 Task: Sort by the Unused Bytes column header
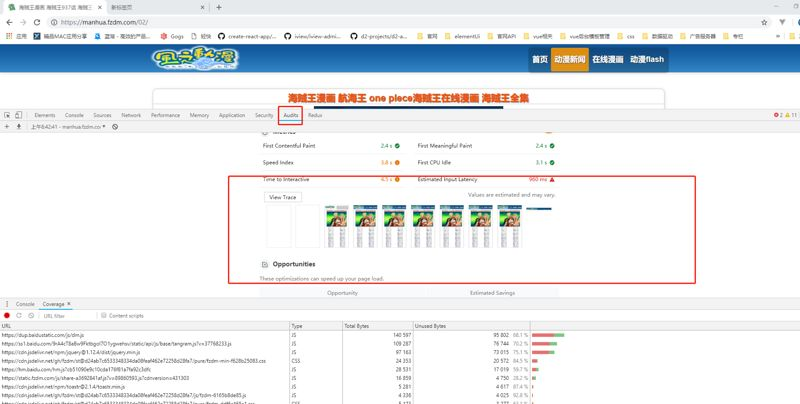tap(471, 326)
